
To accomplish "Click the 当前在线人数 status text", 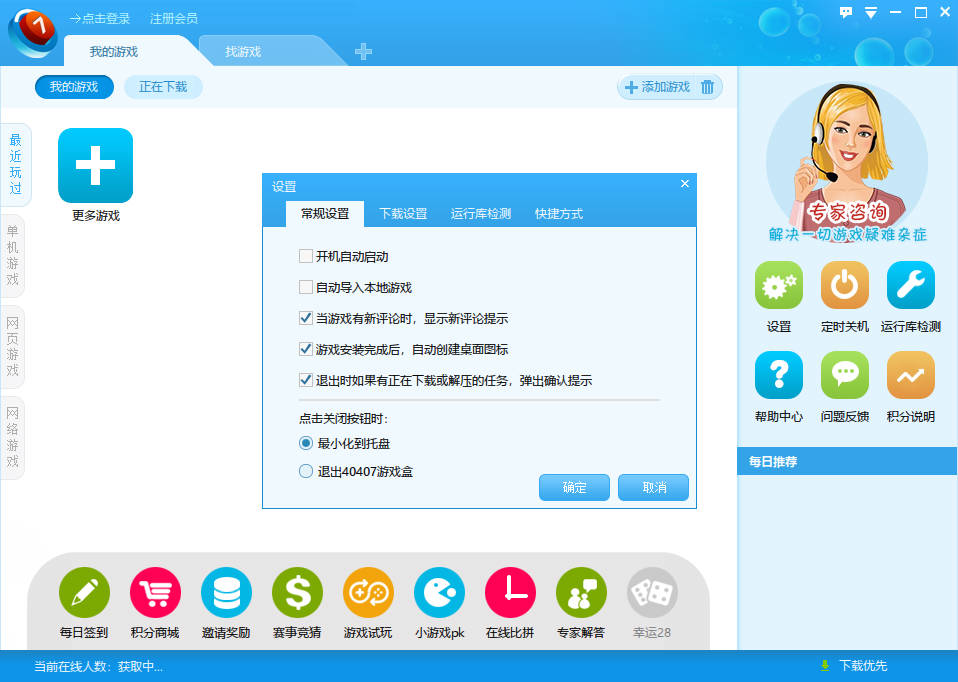I will [98, 666].
